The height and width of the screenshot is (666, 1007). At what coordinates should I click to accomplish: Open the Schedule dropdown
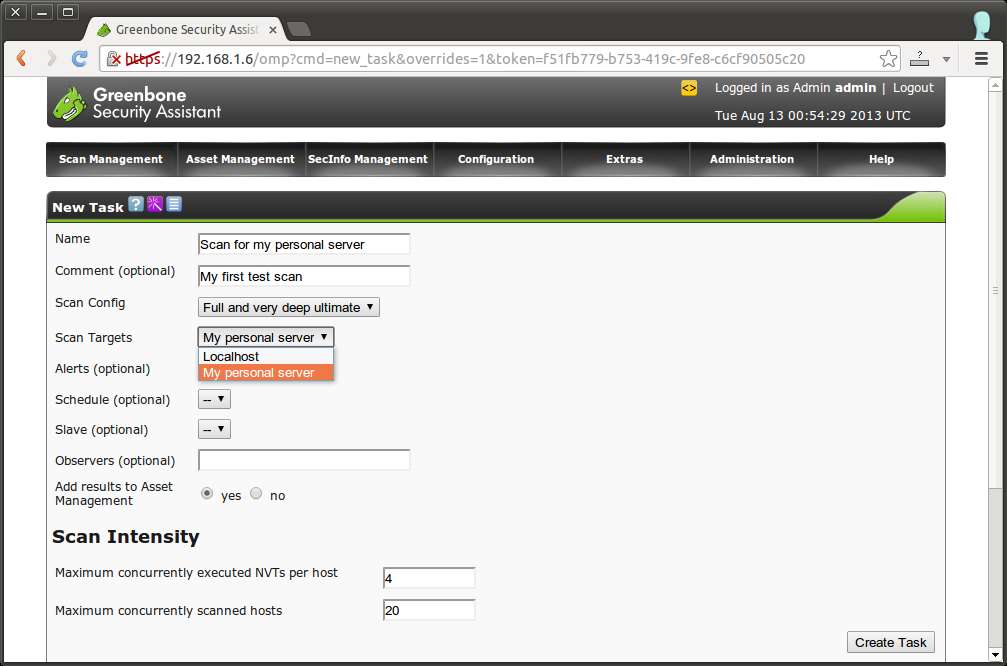tap(214, 399)
